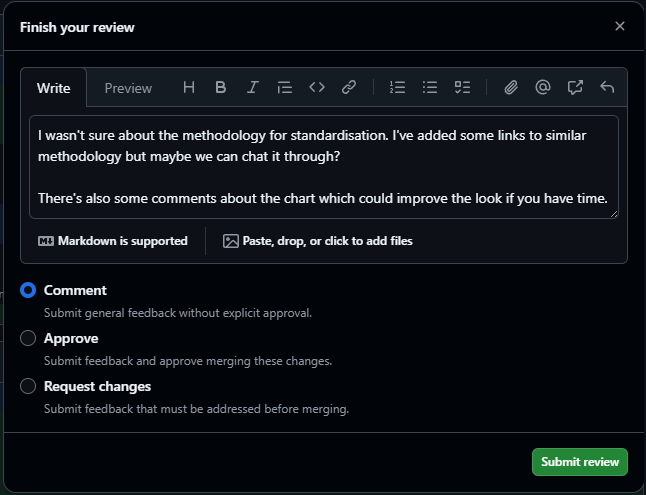Select the Comment radio option
The image size is (646, 495).
[28, 290]
